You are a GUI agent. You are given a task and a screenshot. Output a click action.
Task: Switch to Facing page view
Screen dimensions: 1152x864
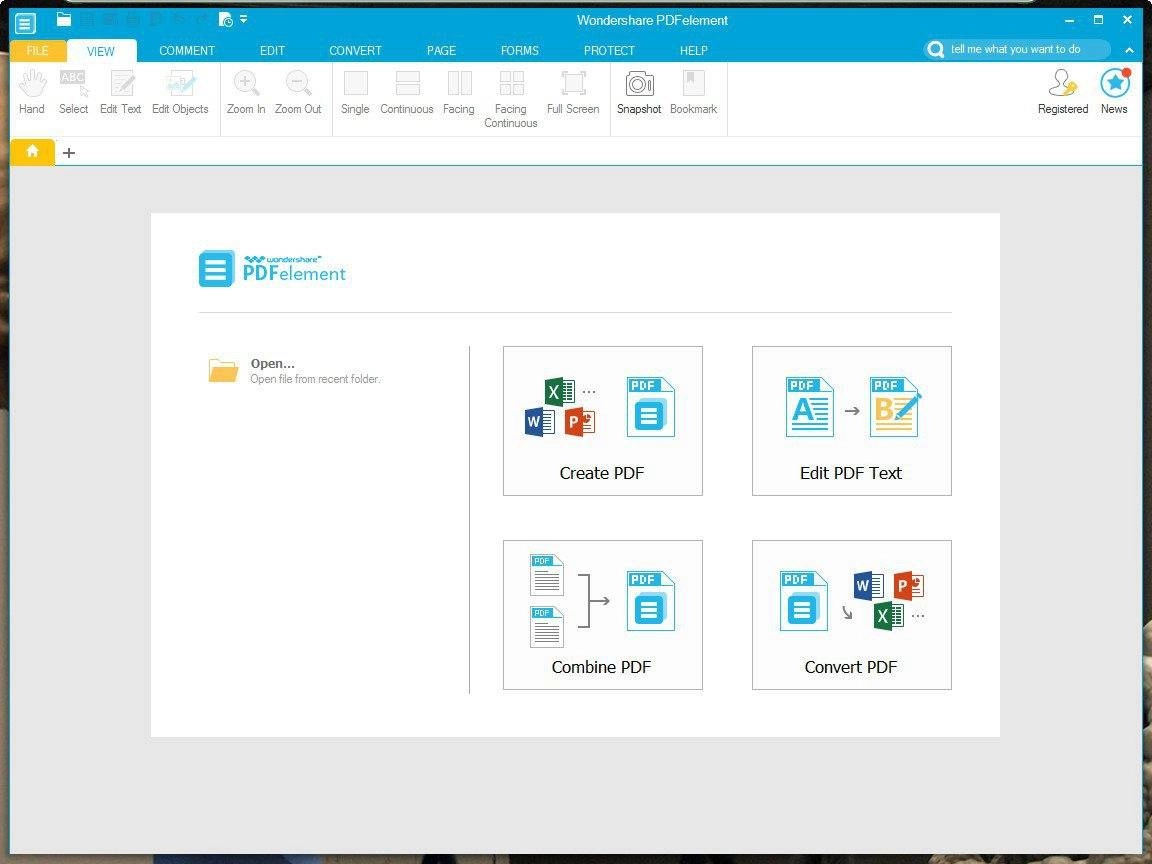tap(458, 93)
